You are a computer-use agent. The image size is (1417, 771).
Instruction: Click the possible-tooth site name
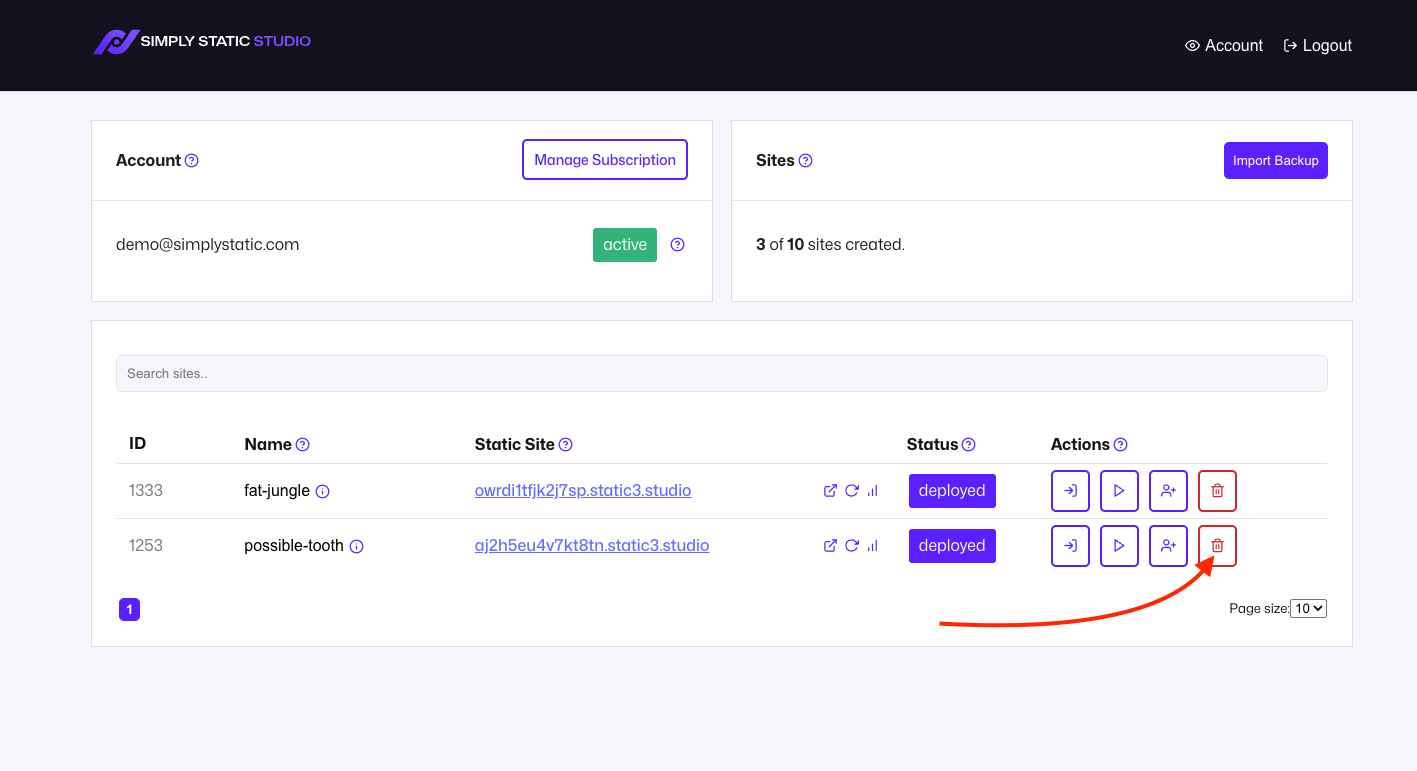(294, 546)
